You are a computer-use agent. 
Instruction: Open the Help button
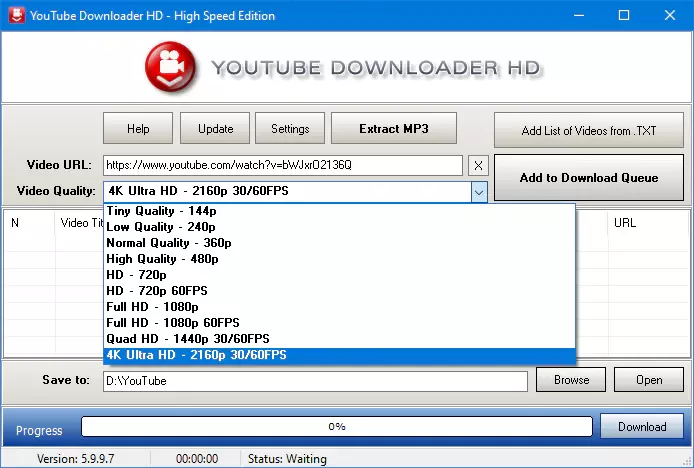tap(138, 129)
